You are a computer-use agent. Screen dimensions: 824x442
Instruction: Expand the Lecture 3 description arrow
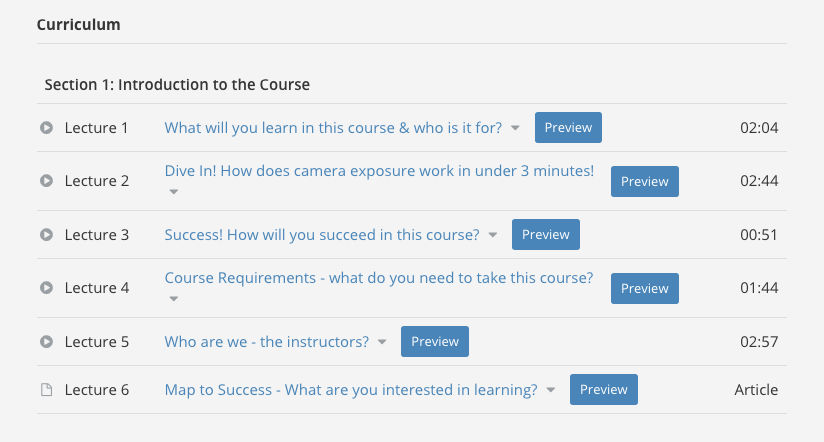(x=492, y=235)
